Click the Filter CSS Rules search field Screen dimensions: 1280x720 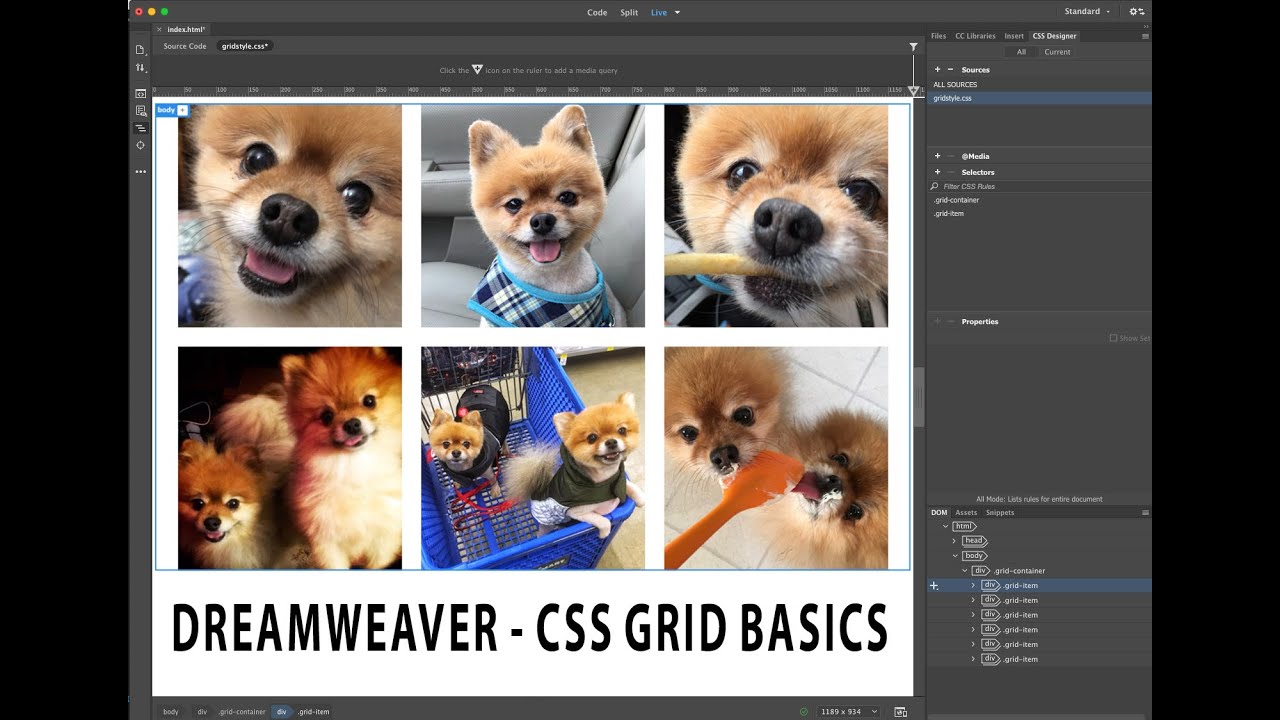click(x=1040, y=187)
